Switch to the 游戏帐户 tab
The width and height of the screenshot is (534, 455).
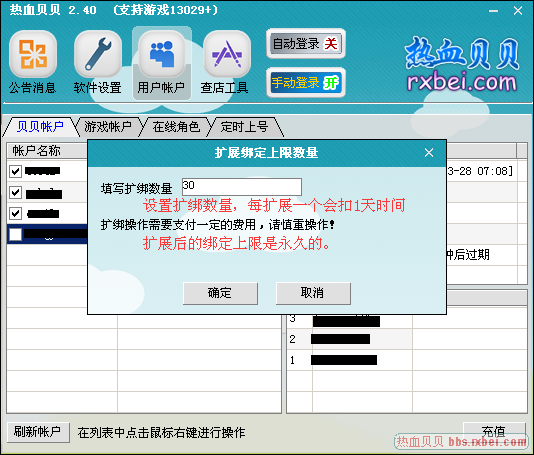(108, 127)
